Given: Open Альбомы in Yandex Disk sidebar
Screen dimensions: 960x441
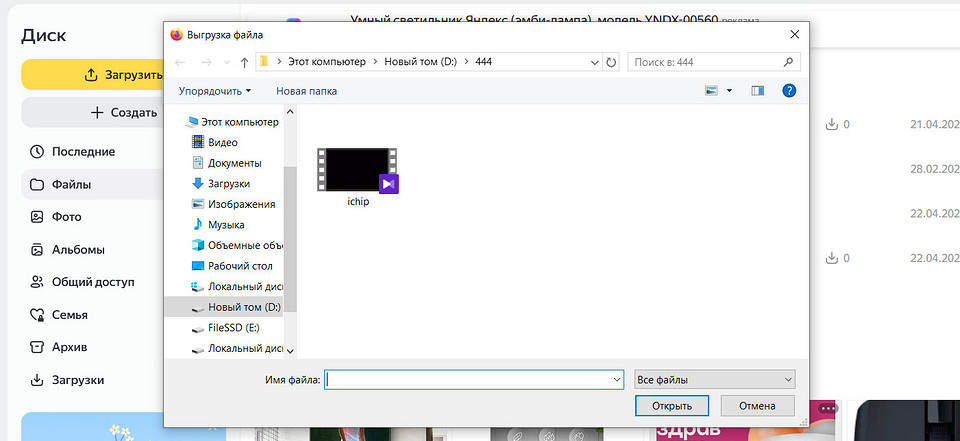Looking at the screenshot, I should tap(78, 250).
